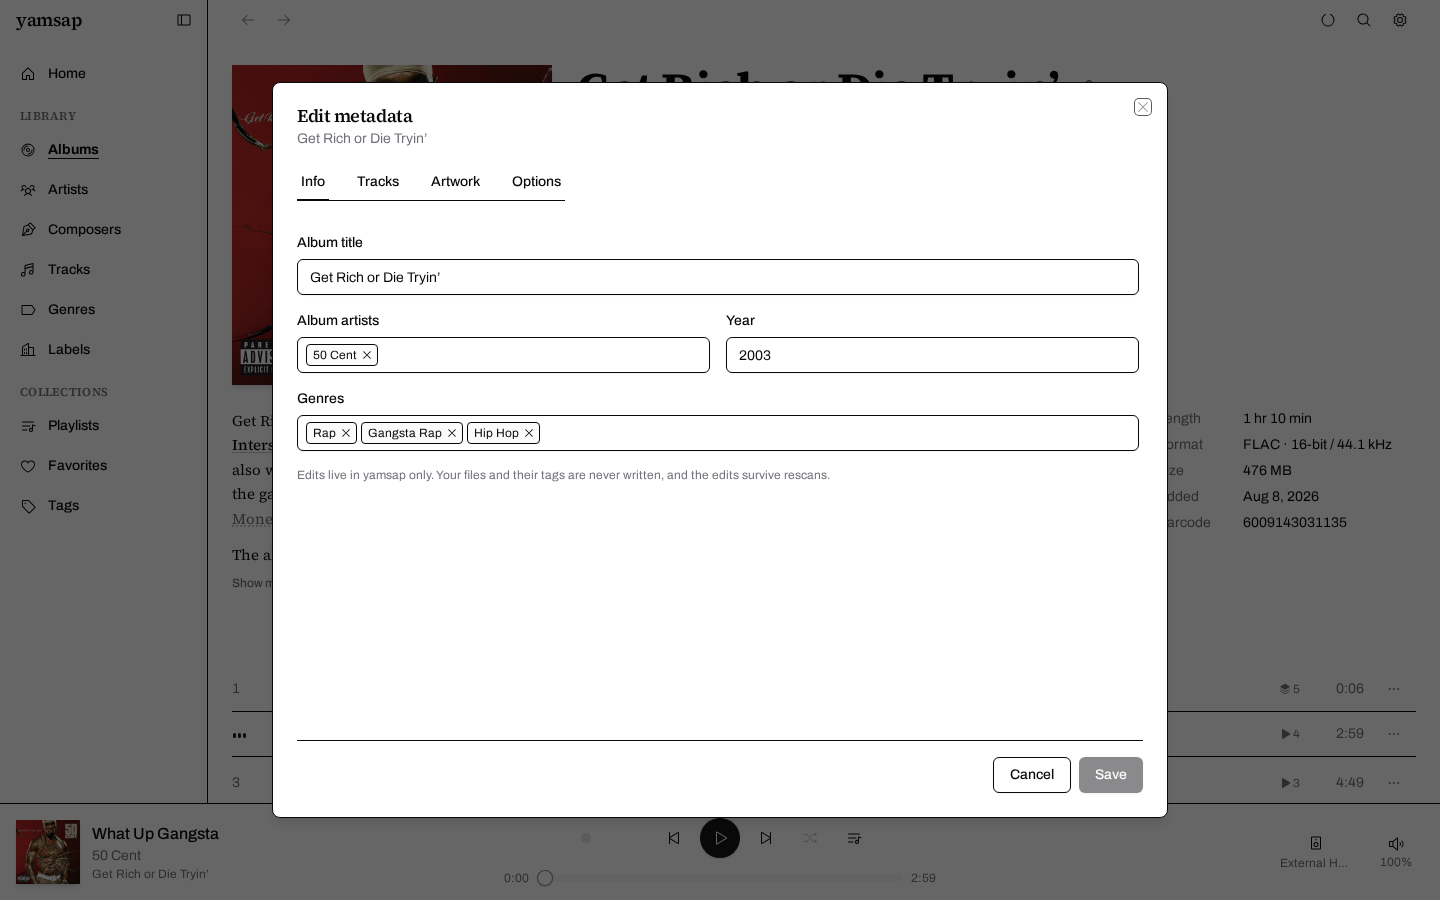This screenshot has width=1440, height=900.
Task: Click the Hip Hop genre chip label
Action: pos(496,433)
